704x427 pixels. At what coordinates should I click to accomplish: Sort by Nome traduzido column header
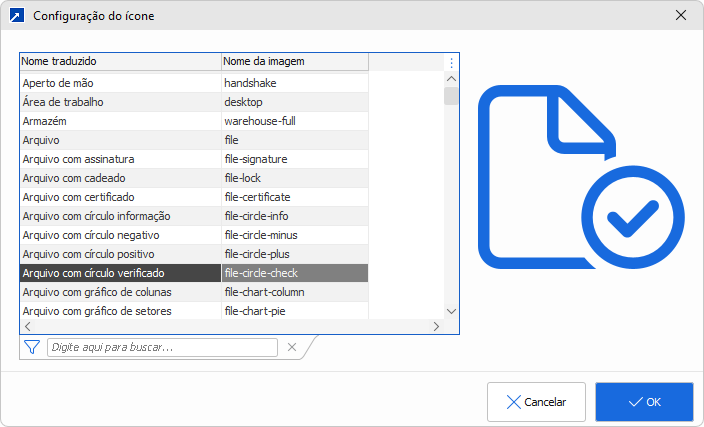(x=120, y=62)
